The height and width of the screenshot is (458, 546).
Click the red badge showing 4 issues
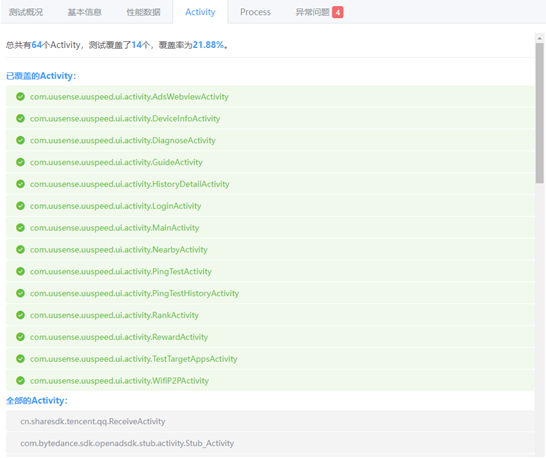[337, 12]
